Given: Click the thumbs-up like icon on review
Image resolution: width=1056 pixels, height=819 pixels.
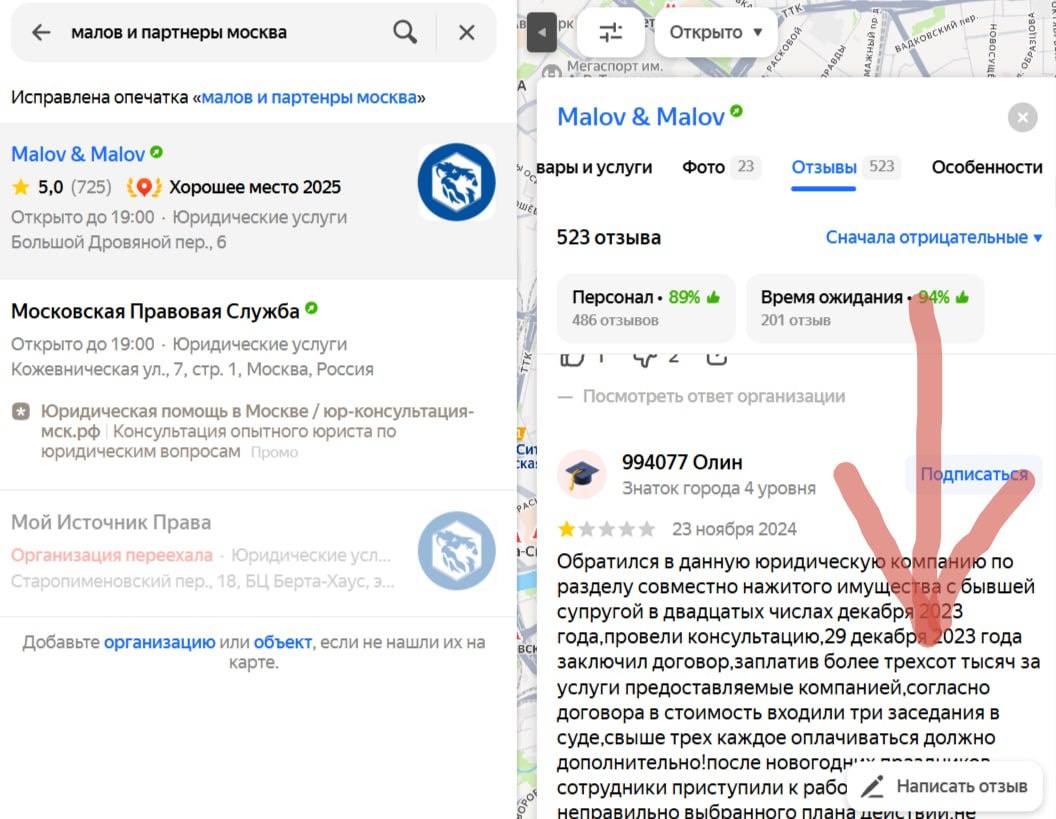Looking at the screenshot, I should point(571,359).
